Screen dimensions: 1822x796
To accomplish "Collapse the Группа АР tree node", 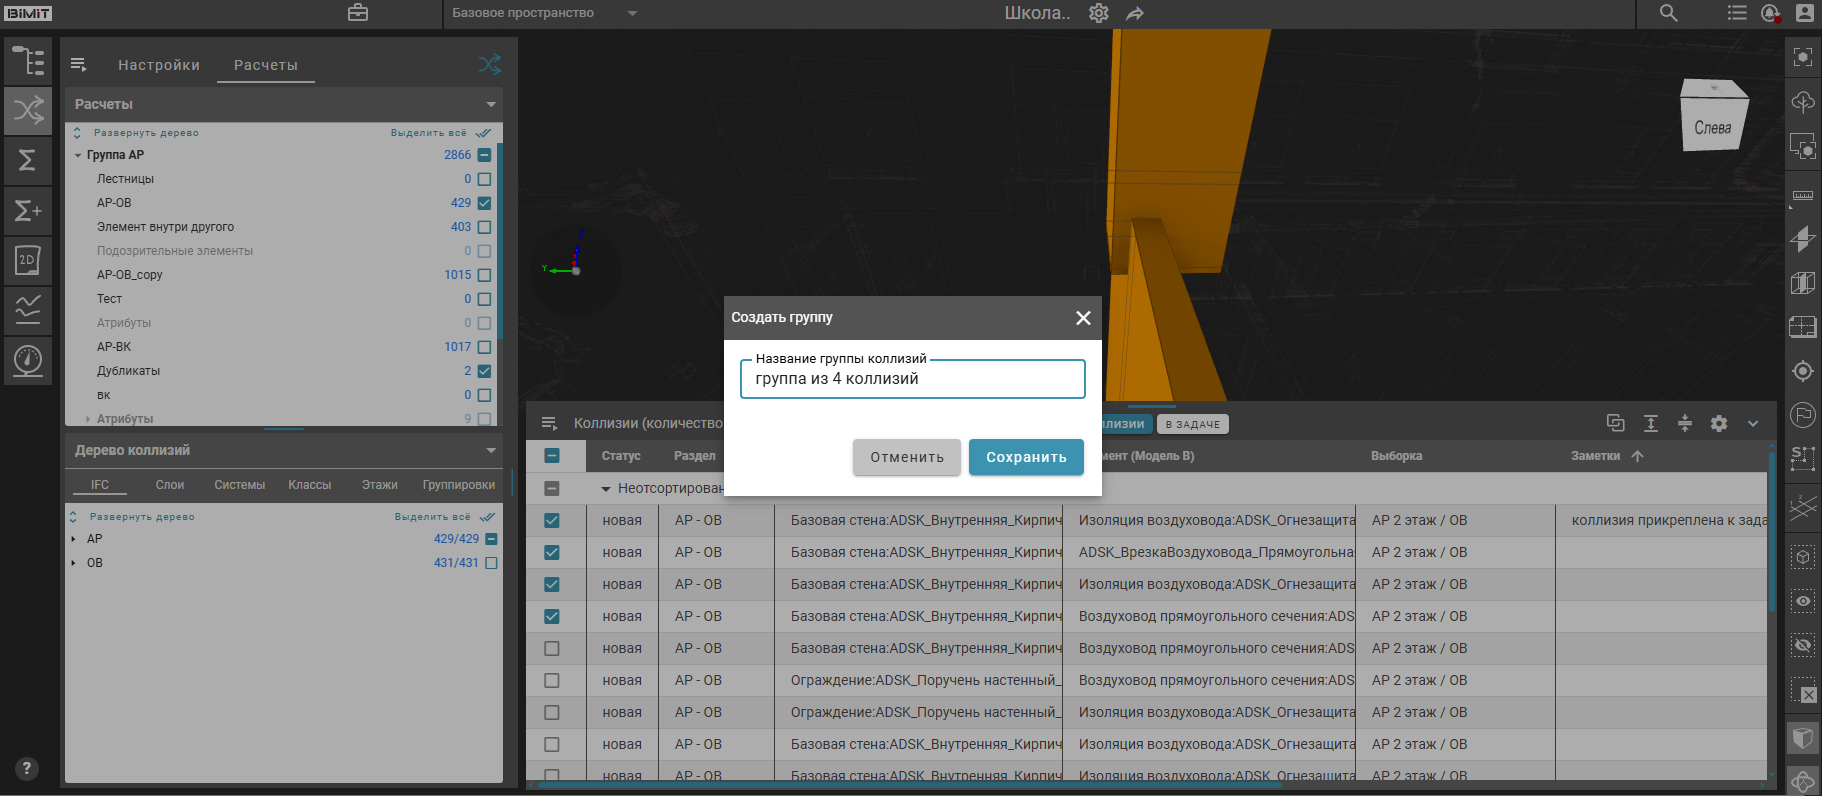I will click(x=78, y=155).
